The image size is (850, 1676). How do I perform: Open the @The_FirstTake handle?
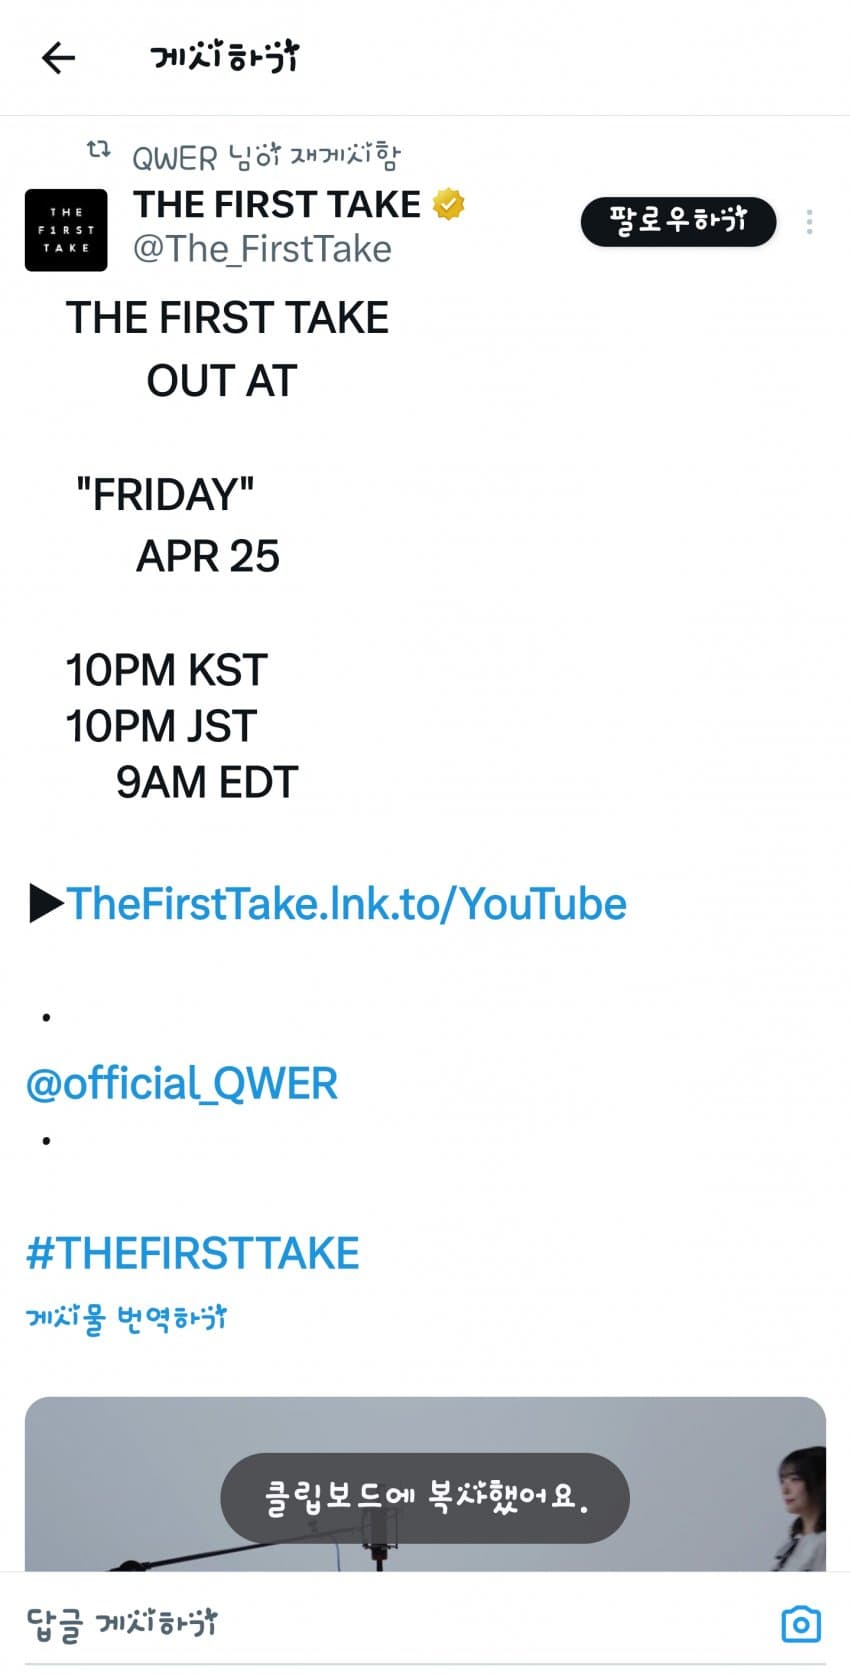coord(262,249)
